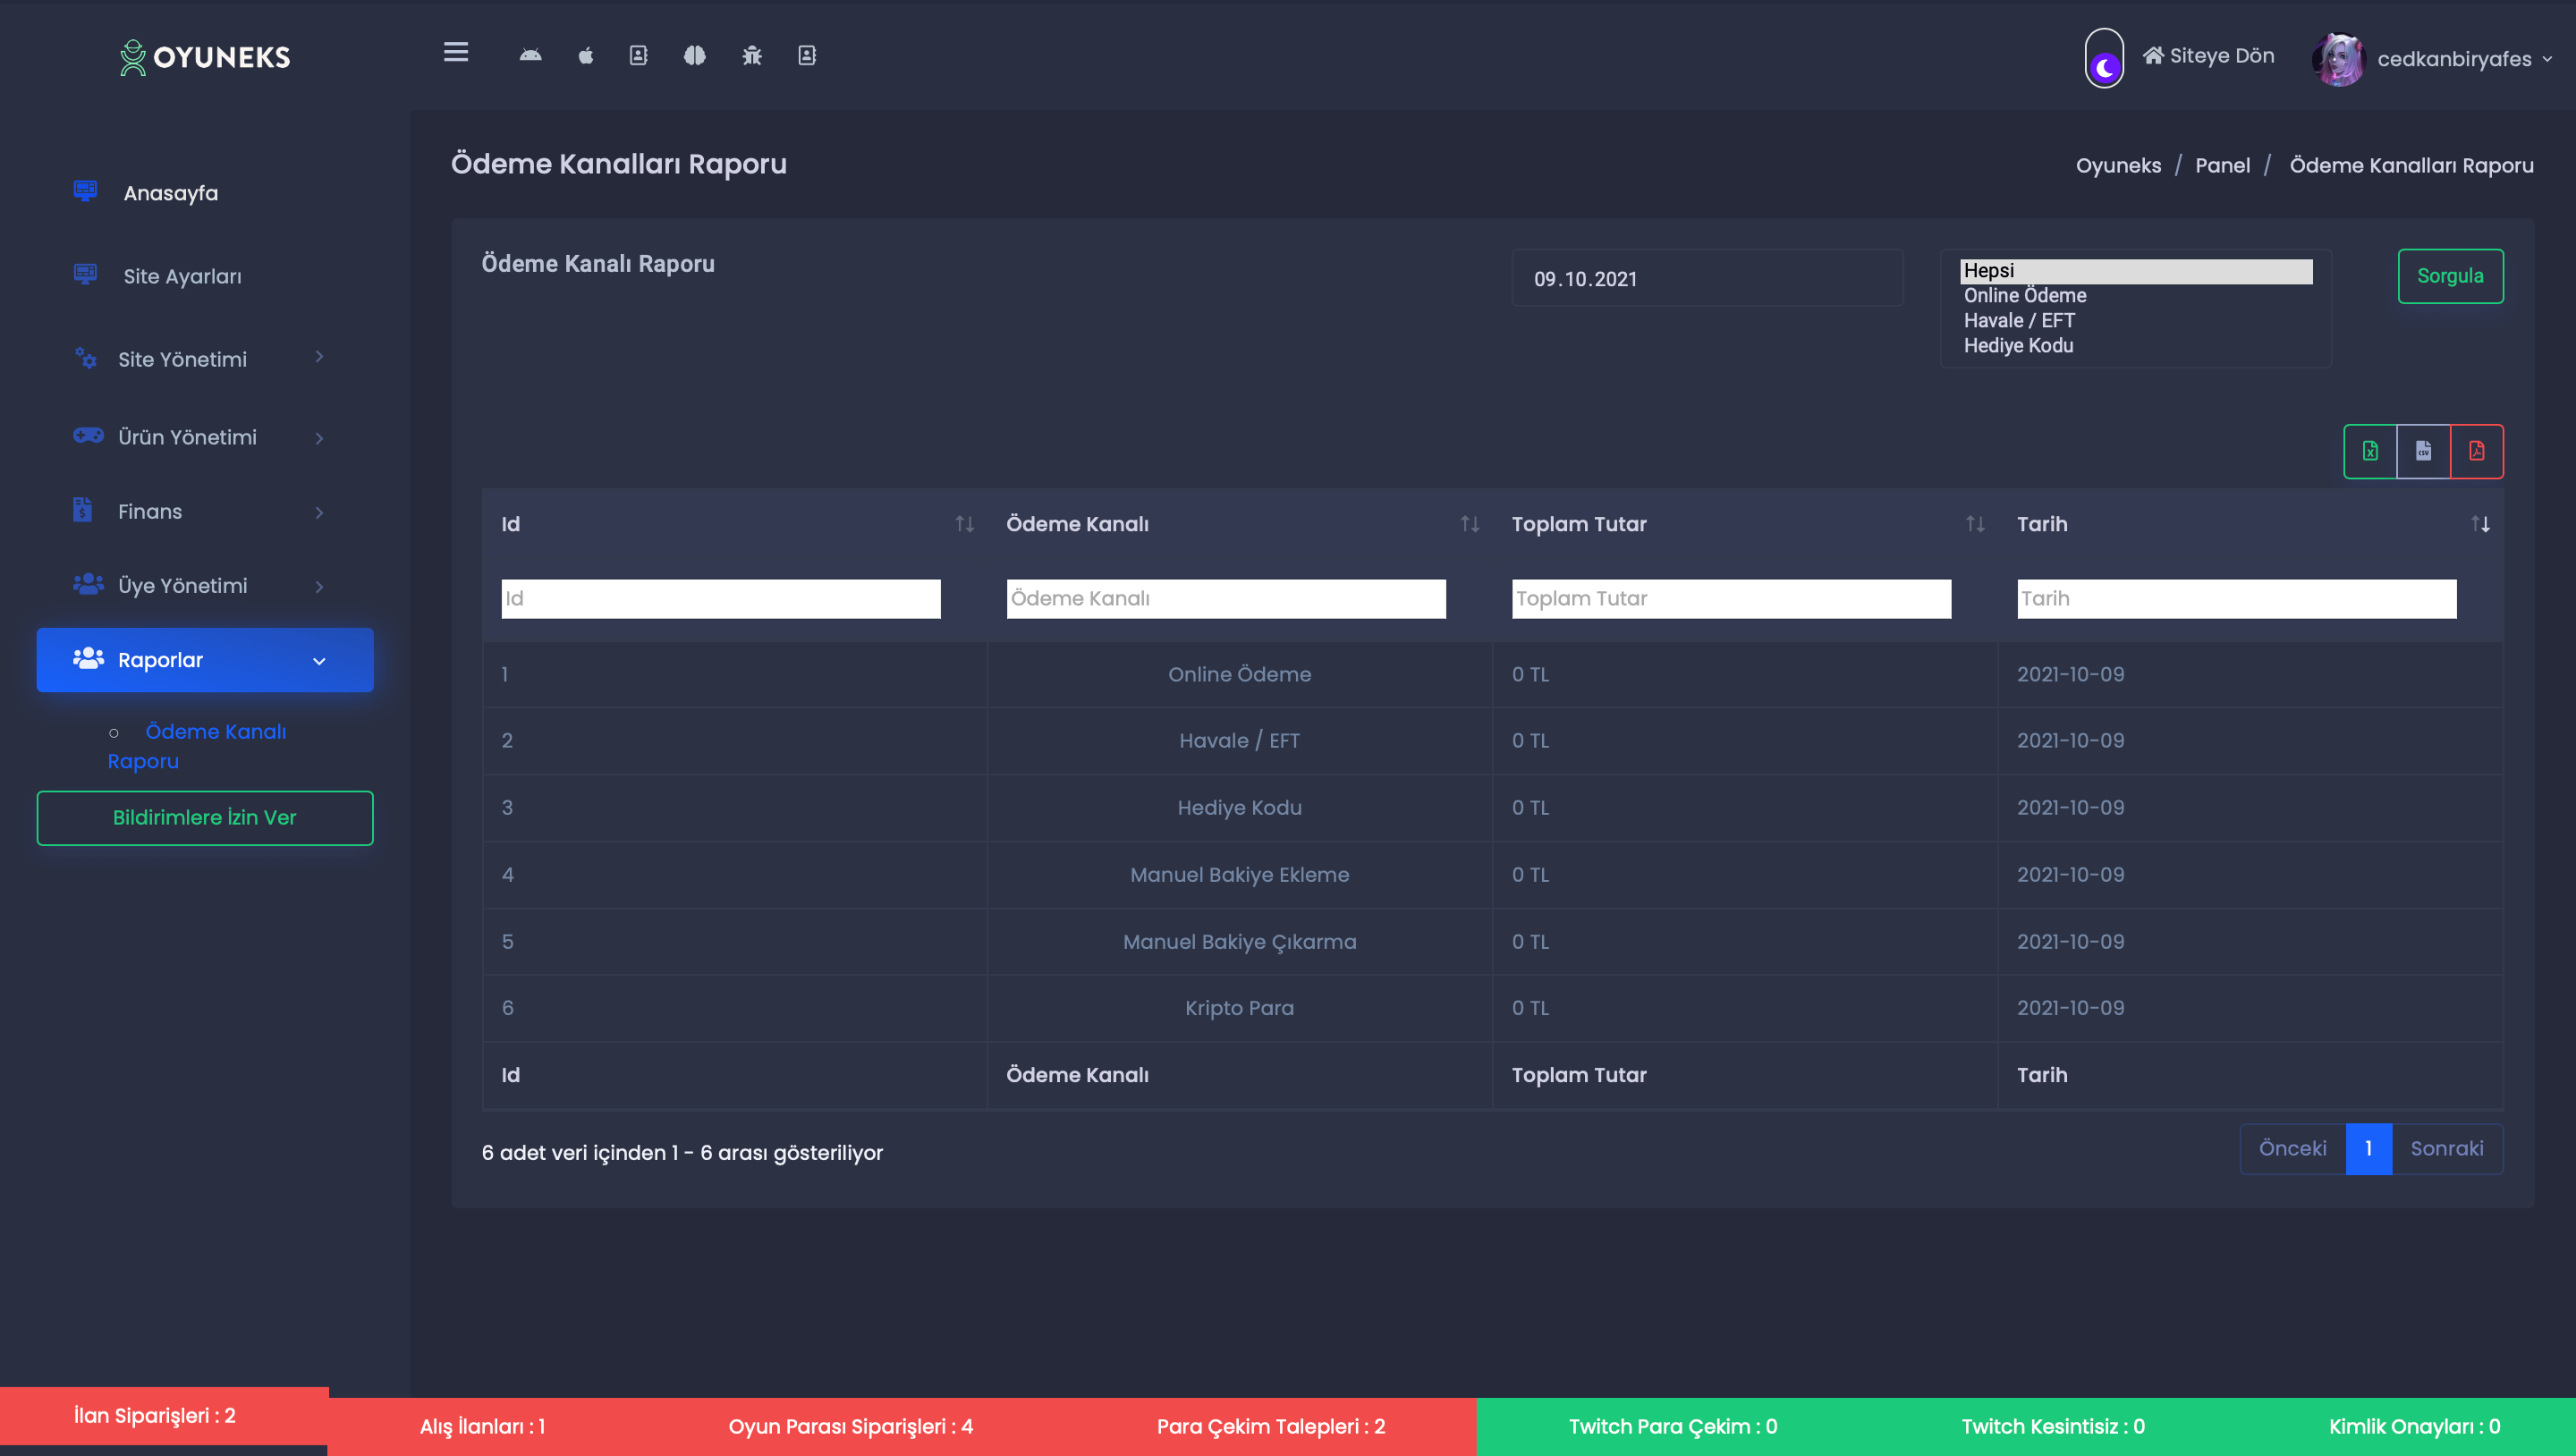Screen dimensions: 2576x1456
Task: Click the brain icon in top bar
Action: [x=695, y=56]
